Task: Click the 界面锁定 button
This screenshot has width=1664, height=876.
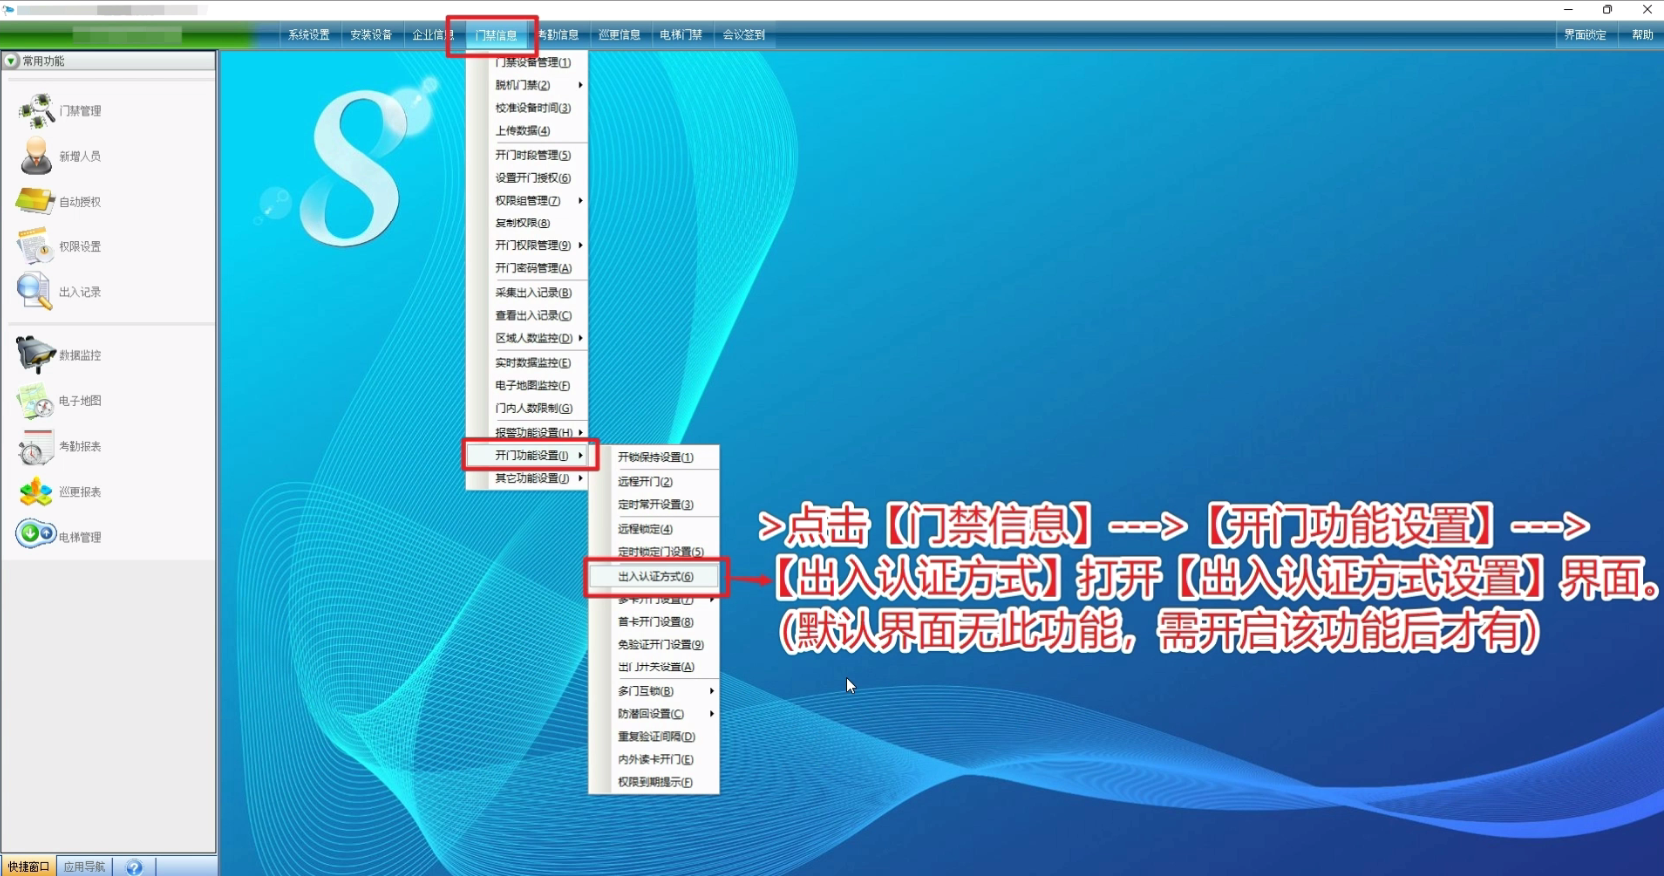Action: tap(1585, 35)
